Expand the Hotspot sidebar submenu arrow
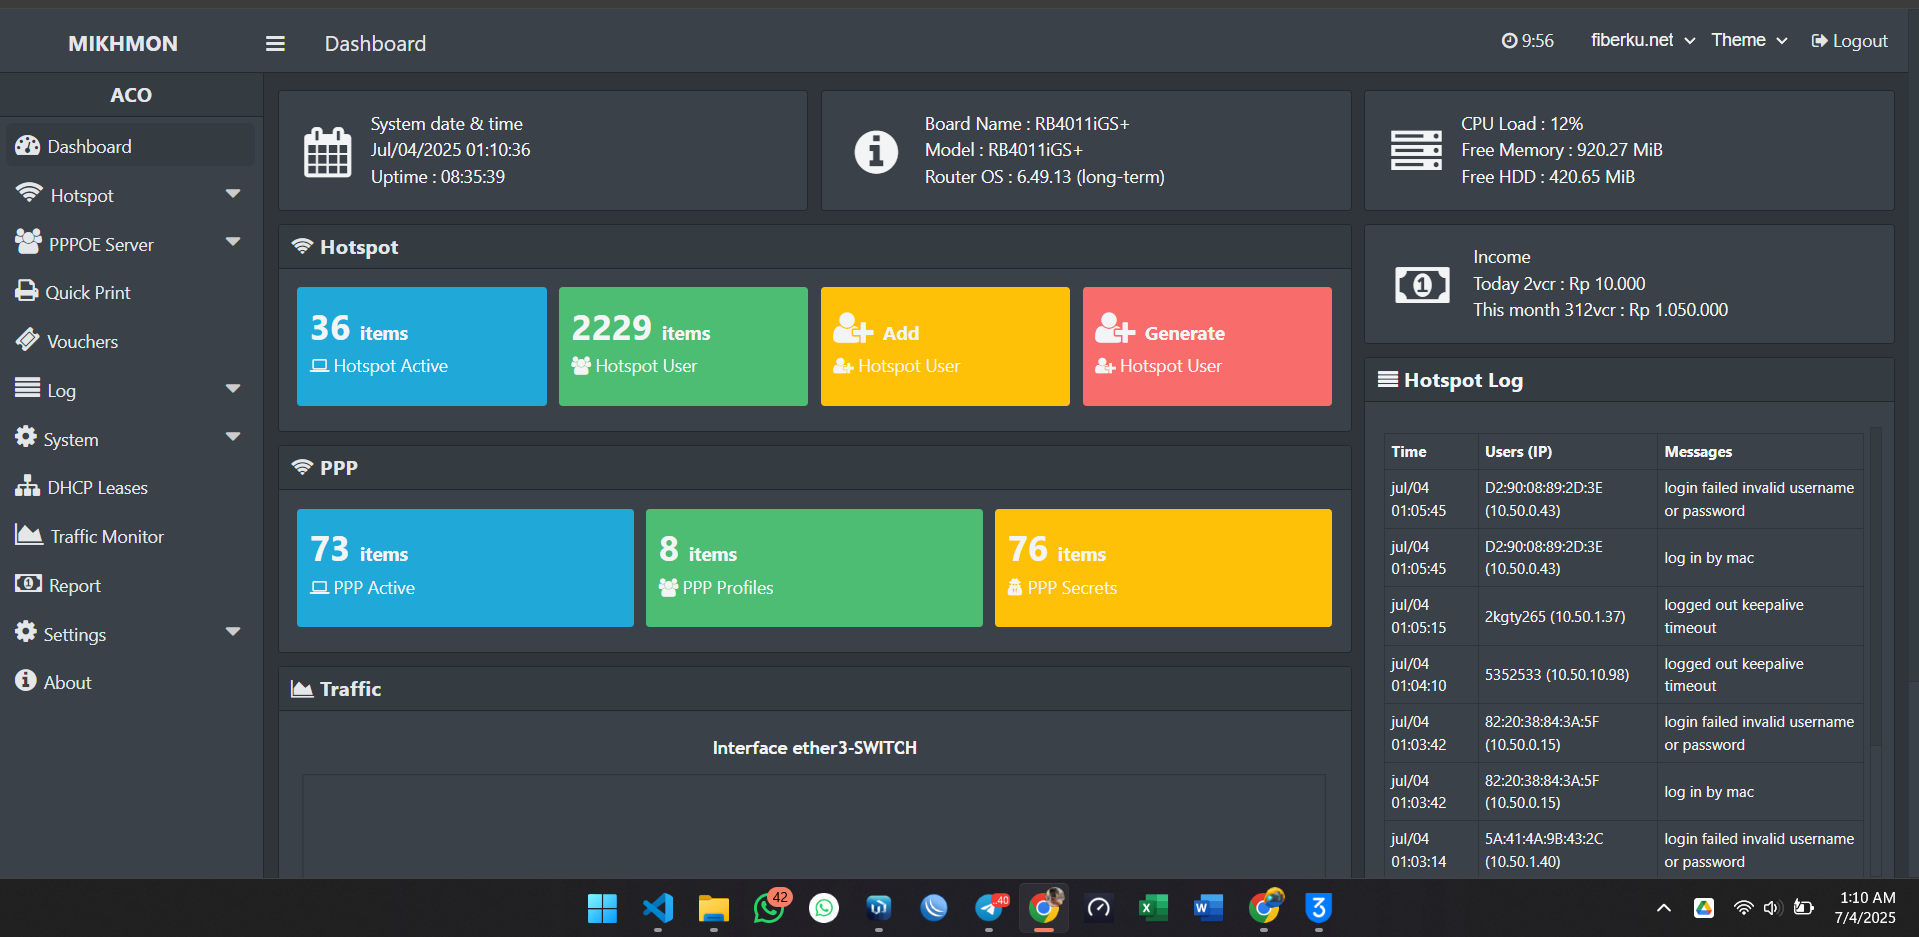The image size is (1919, 937). (233, 194)
